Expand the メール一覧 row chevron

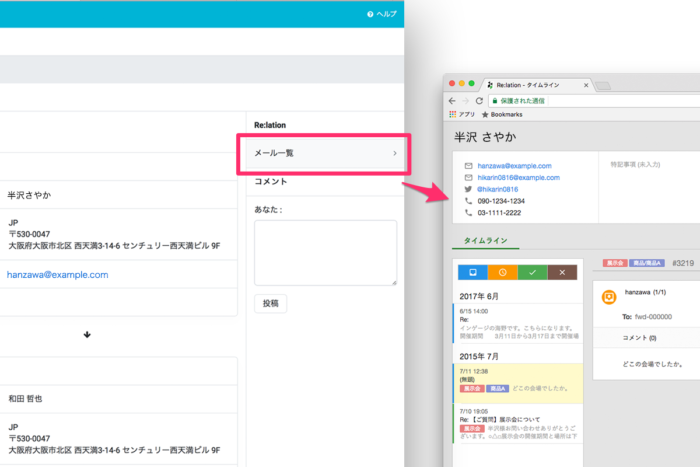point(395,153)
